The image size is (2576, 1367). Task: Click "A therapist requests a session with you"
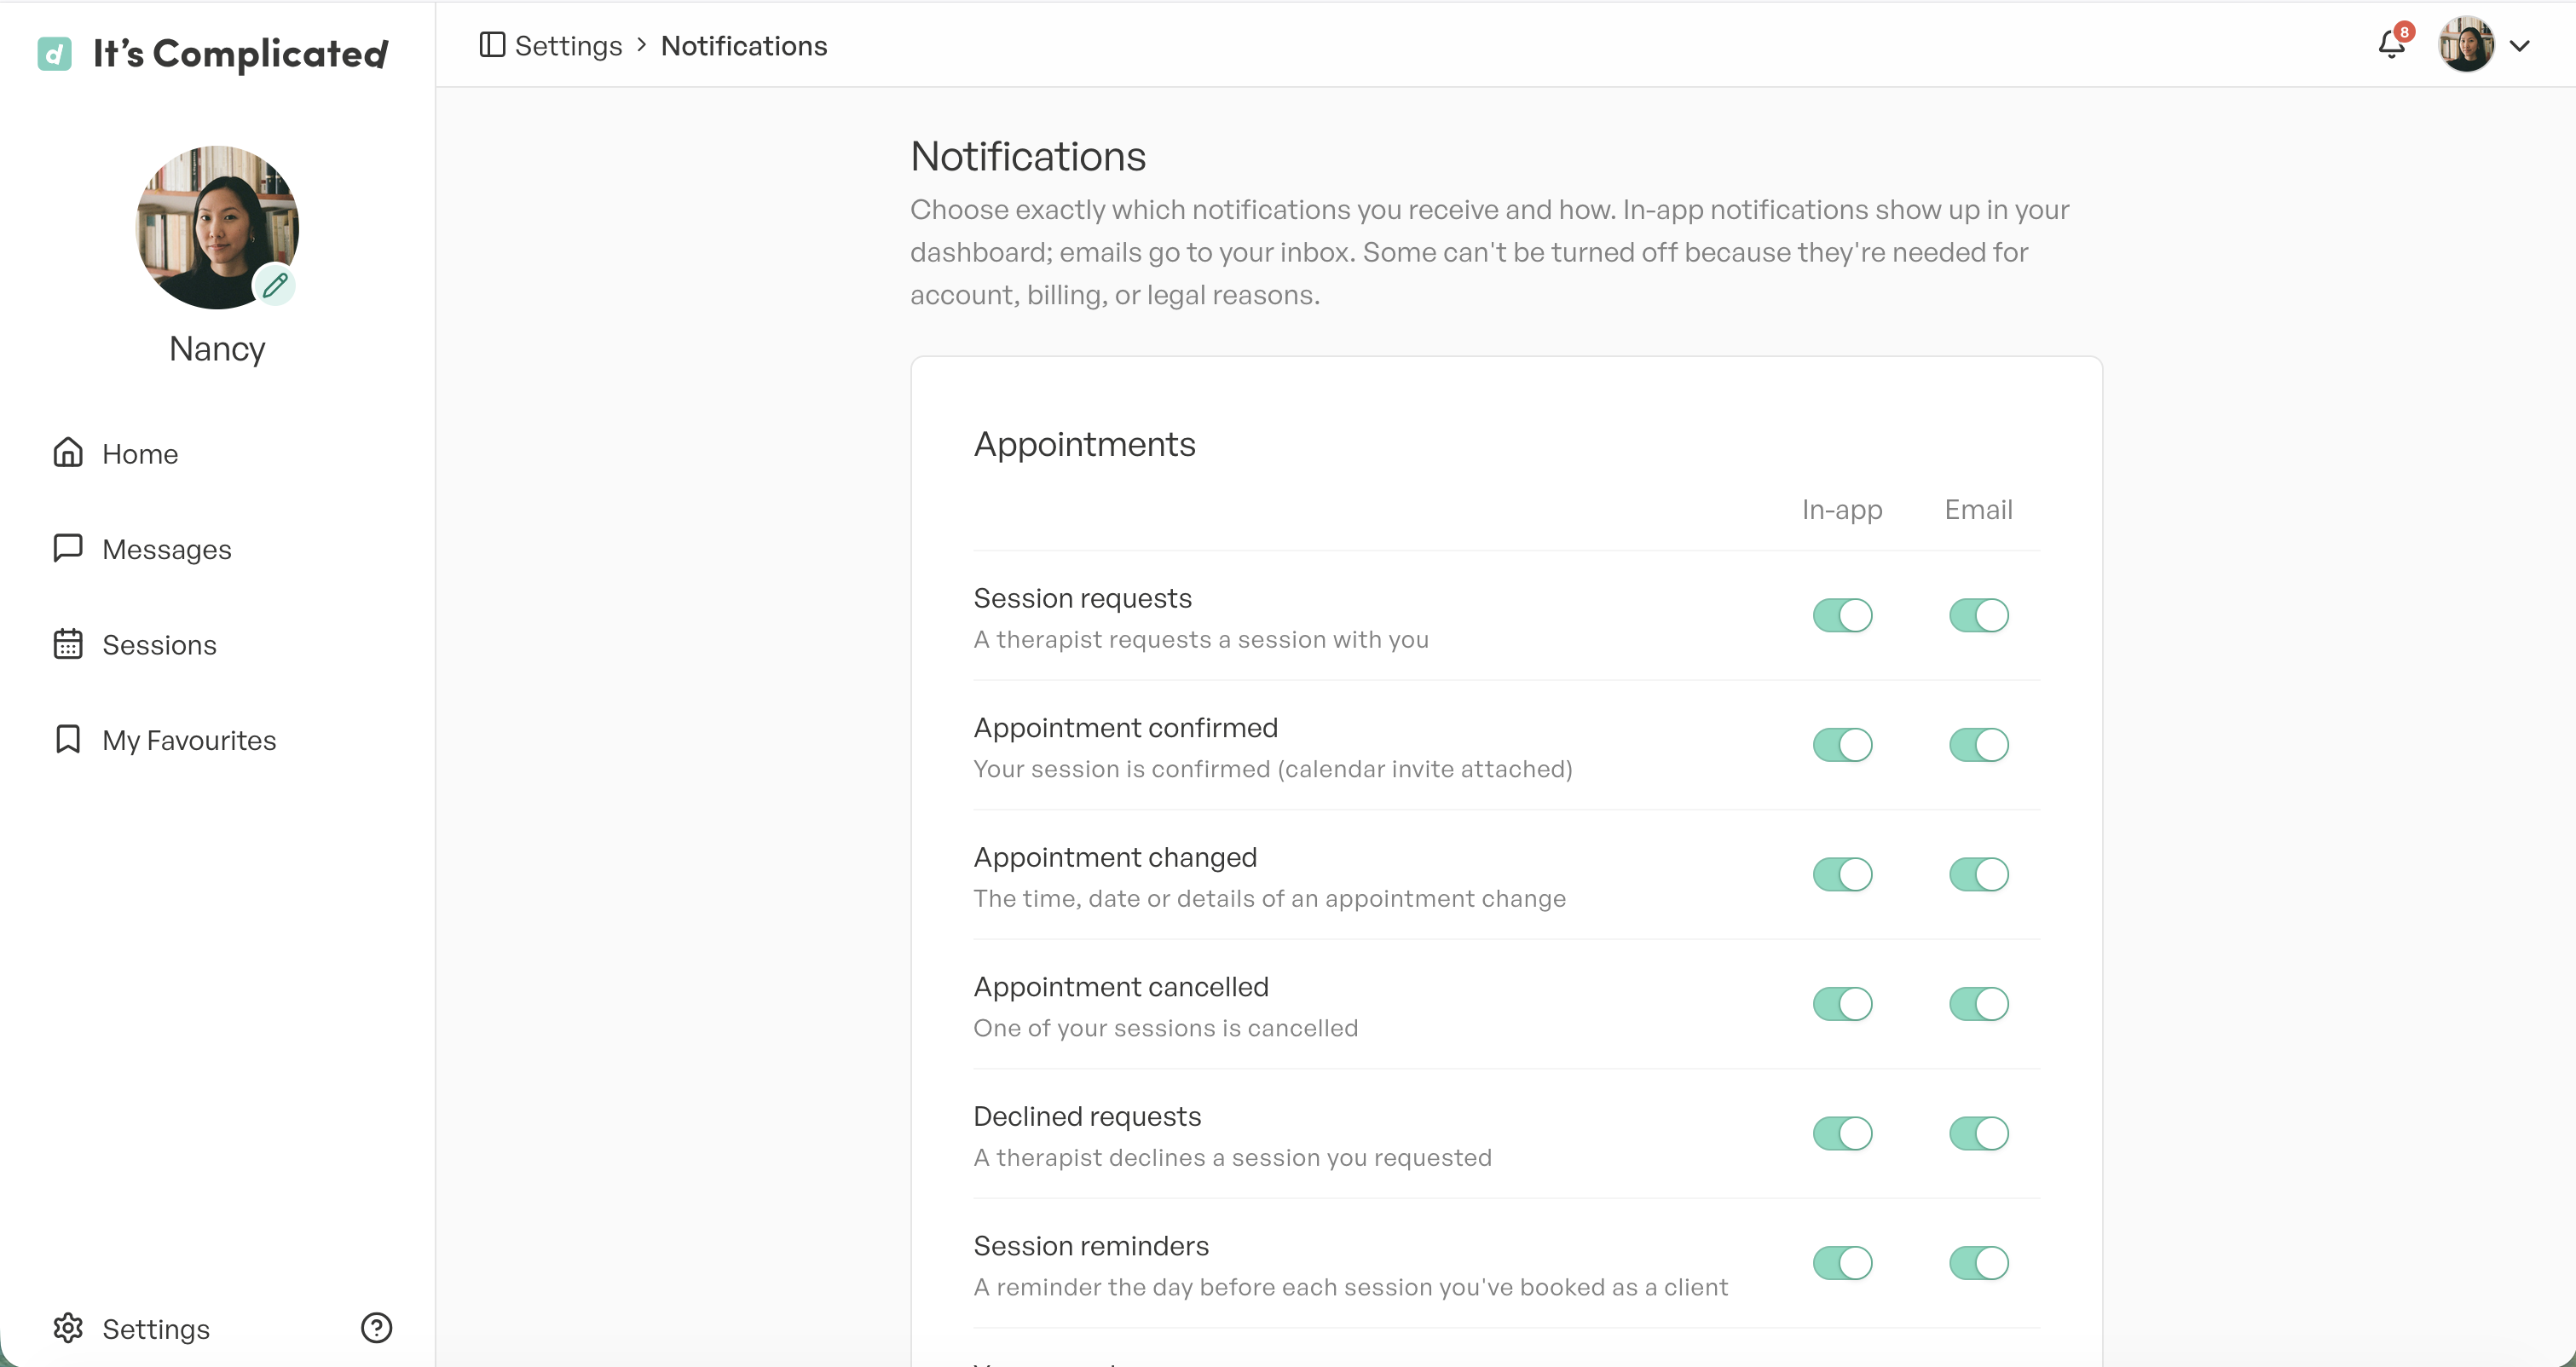click(x=1201, y=639)
